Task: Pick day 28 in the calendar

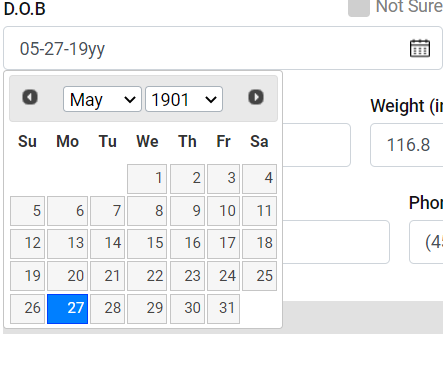Action: 107,309
